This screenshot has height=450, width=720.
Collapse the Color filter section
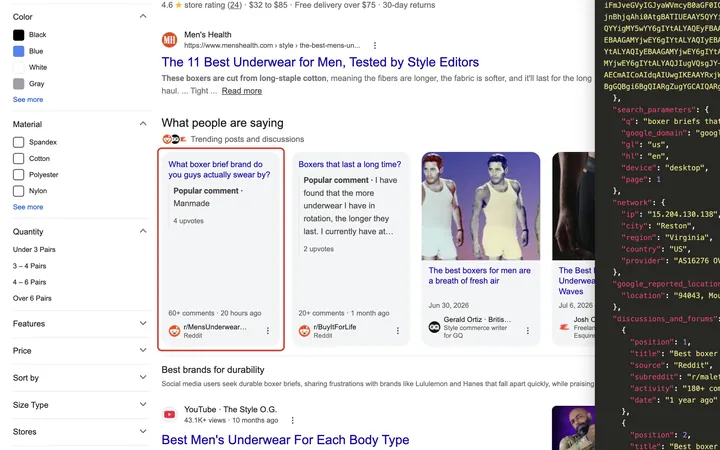143,17
